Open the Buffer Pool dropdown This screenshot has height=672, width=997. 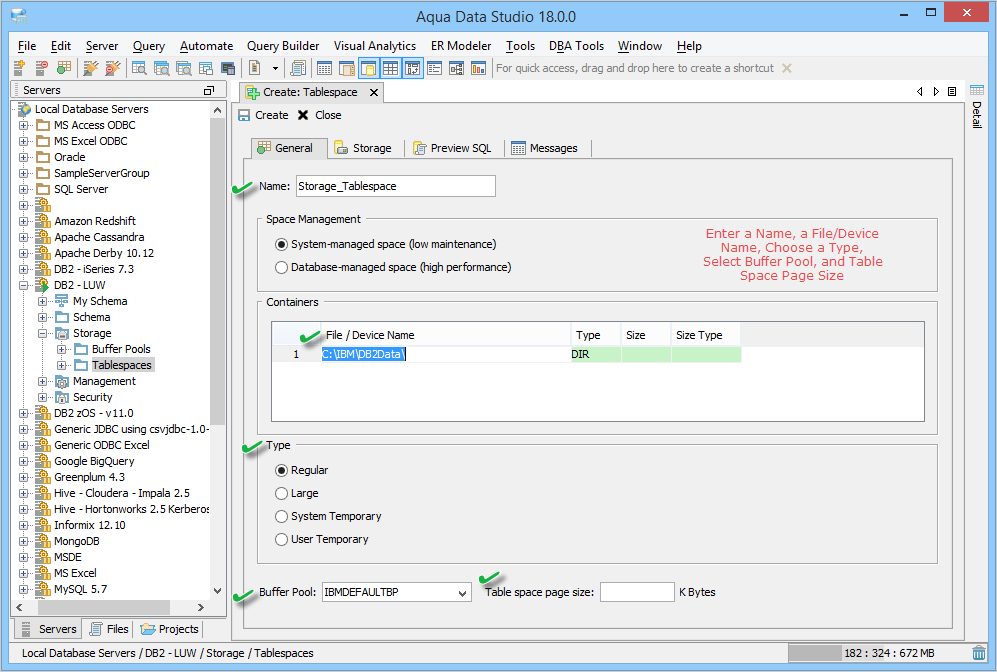click(x=462, y=593)
